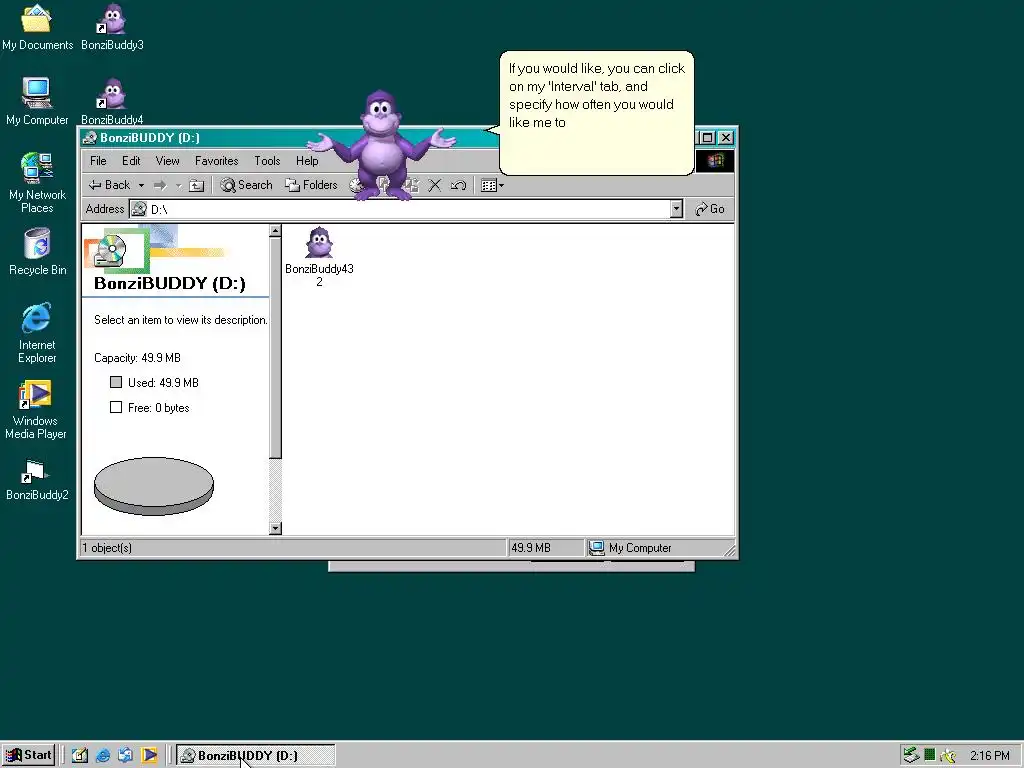Click the BonziBUDDY (D:) heading in the left pane

click(x=170, y=283)
